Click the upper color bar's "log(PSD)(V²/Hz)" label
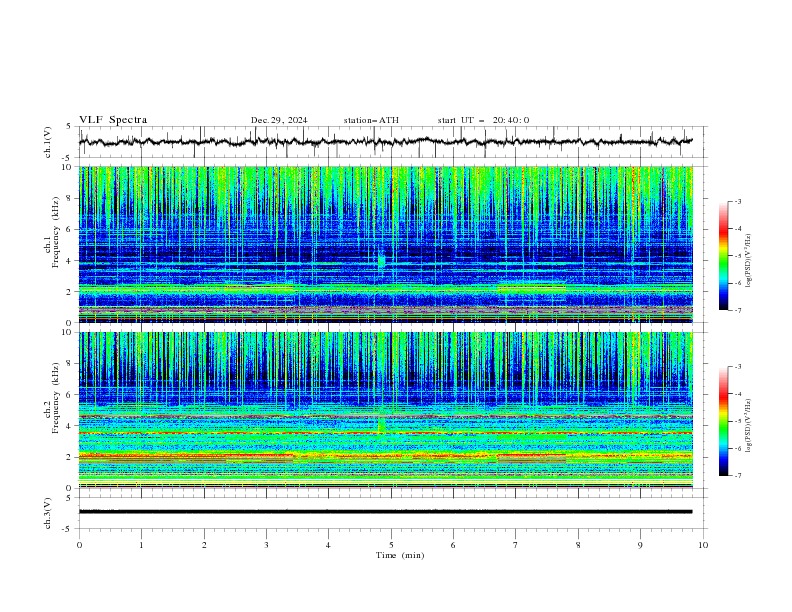The width and height of the screenshot is (792, 612). click(x=748, y=261)
